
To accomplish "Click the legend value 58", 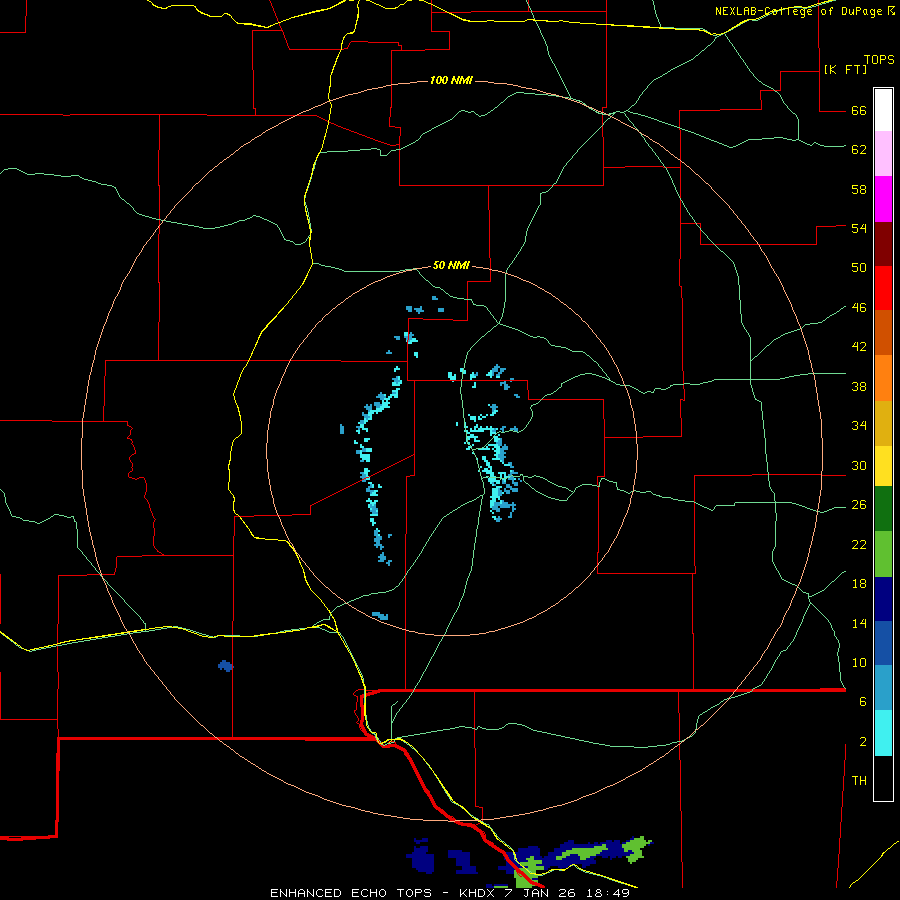I will tap(859, 189).
